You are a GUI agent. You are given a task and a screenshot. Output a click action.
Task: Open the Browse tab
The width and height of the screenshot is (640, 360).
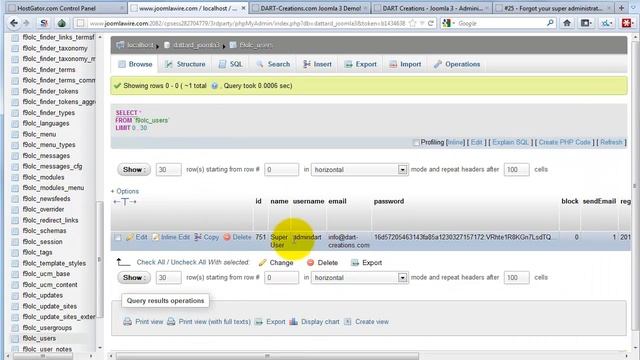pyautogui.click(x=135, y=64)
